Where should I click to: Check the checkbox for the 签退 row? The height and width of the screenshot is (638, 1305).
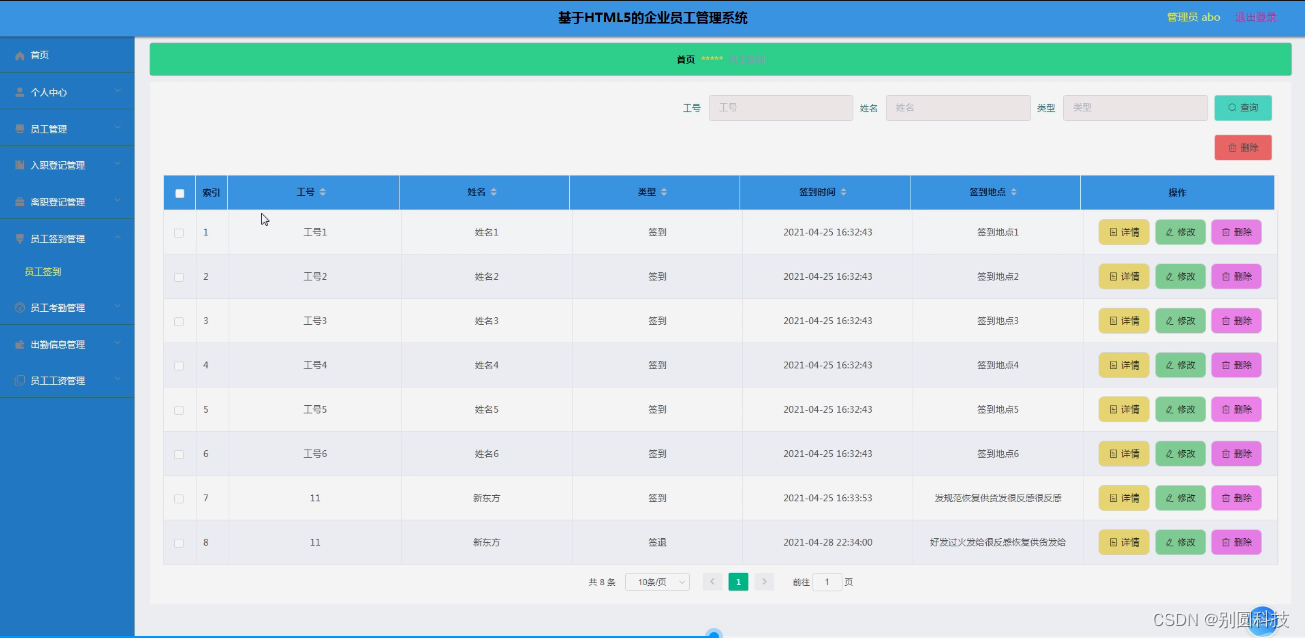(180, 542)
